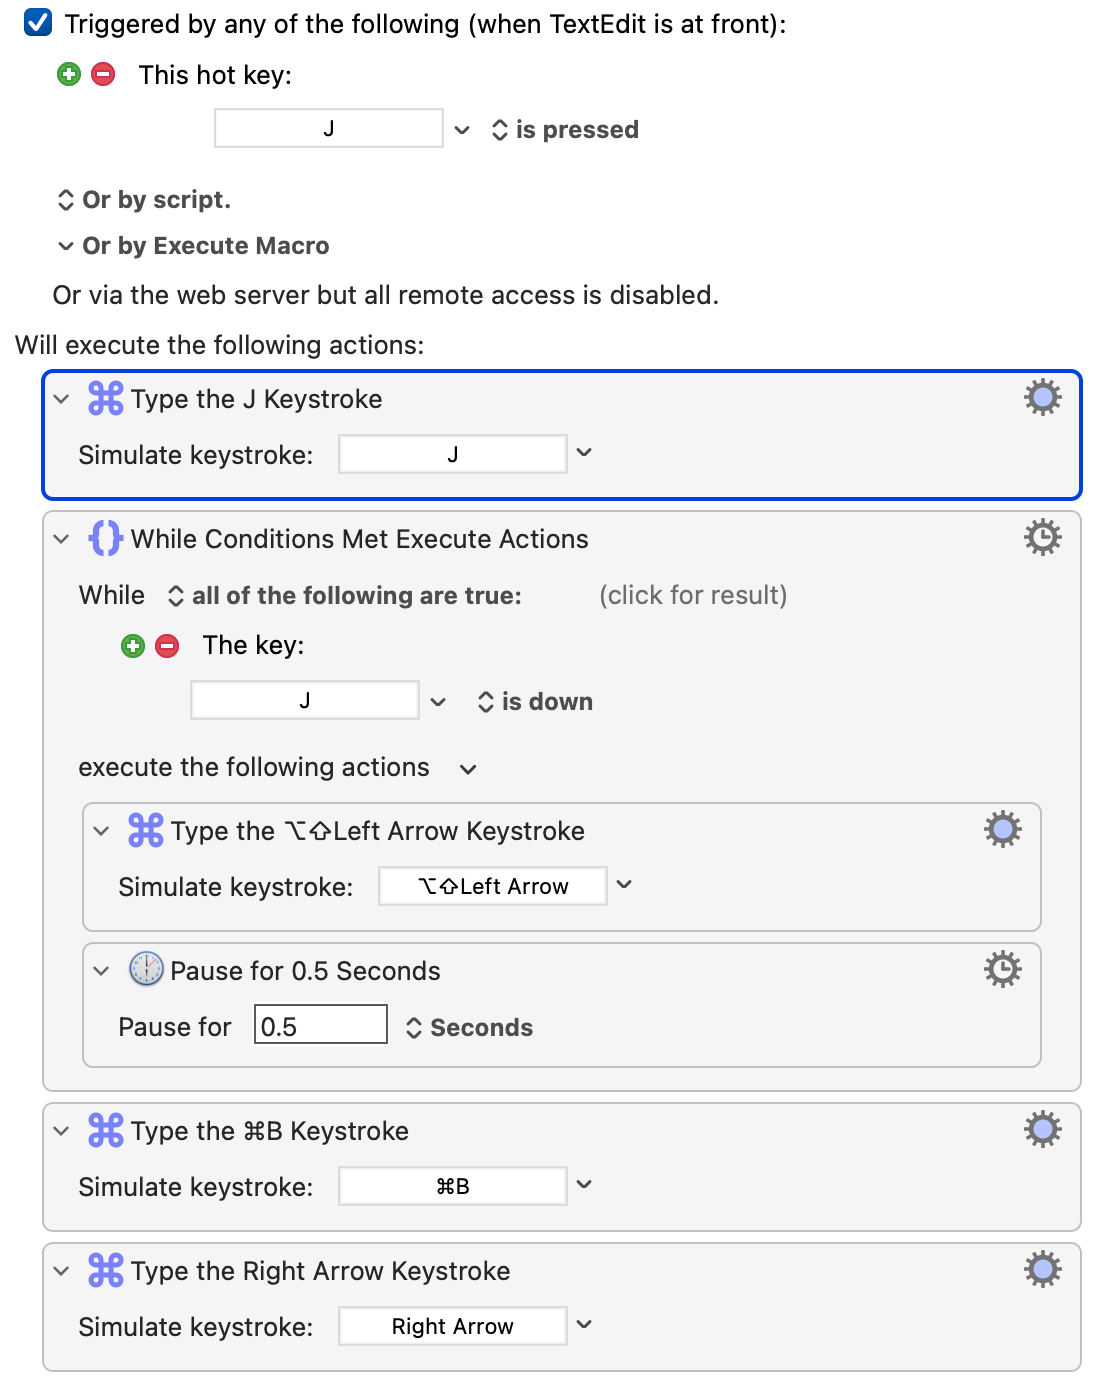Viewport: 1102px width, 1384px height.
Task: Click the '(click for result)' condition text
Action: click(693, 596)
